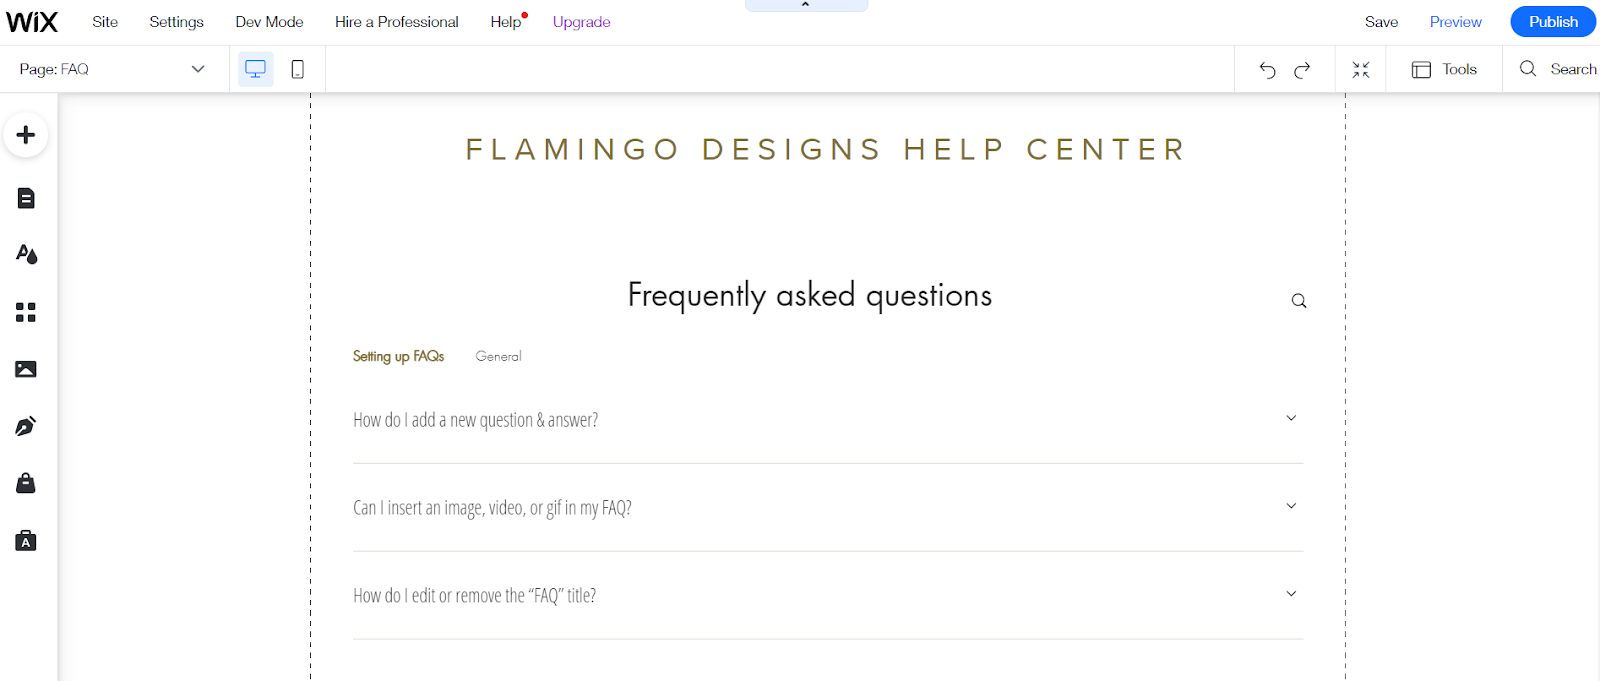This screenshot has width=1600, height=681.
Task: Collapse the top bar with the arrow handle
Action: (x=806, y=5)
